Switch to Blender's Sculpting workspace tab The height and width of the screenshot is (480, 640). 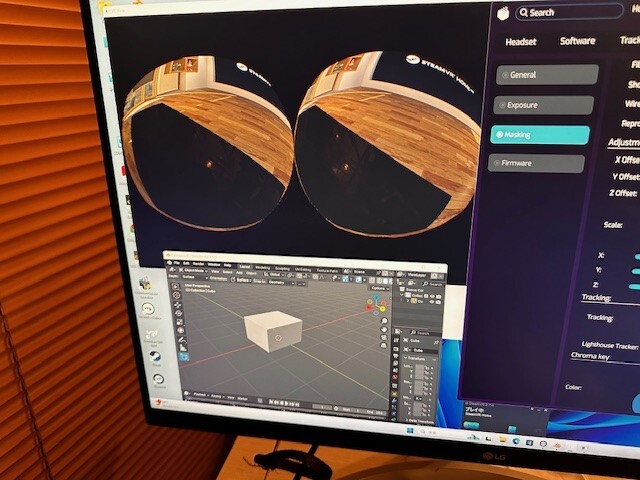282,269
